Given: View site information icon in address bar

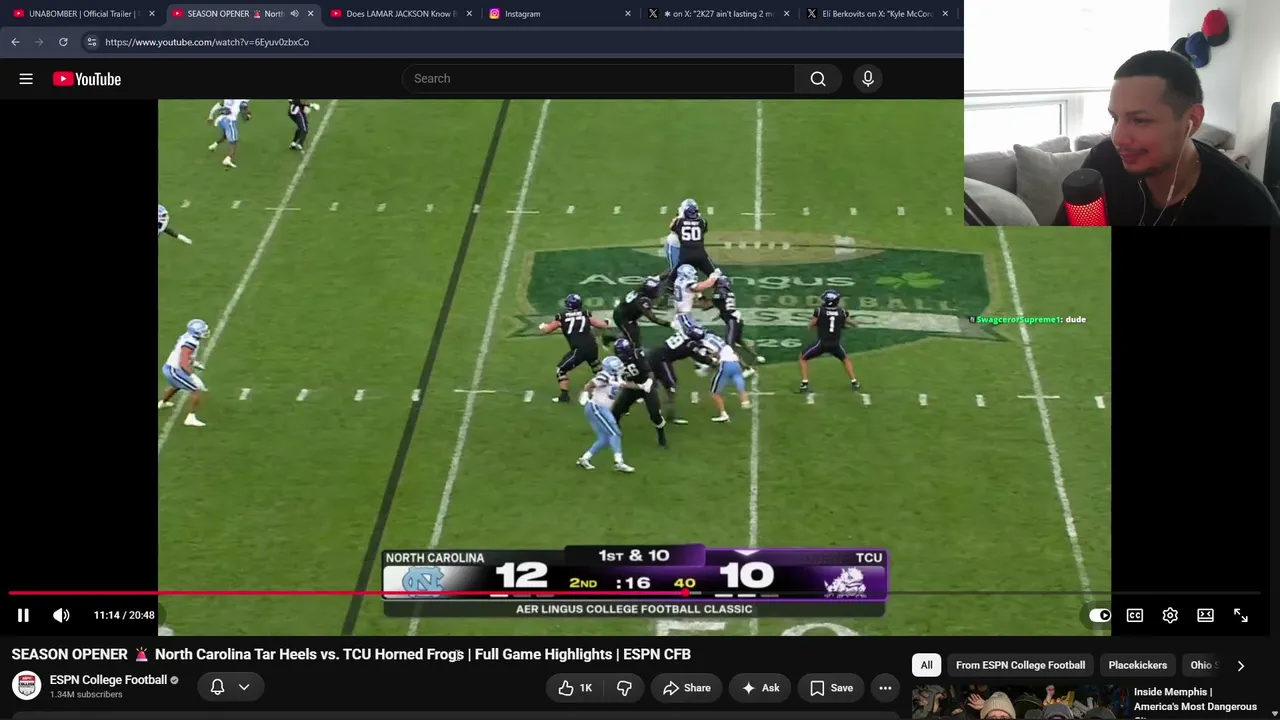Looking at the screenshot, I should click(x=91, y=42).
